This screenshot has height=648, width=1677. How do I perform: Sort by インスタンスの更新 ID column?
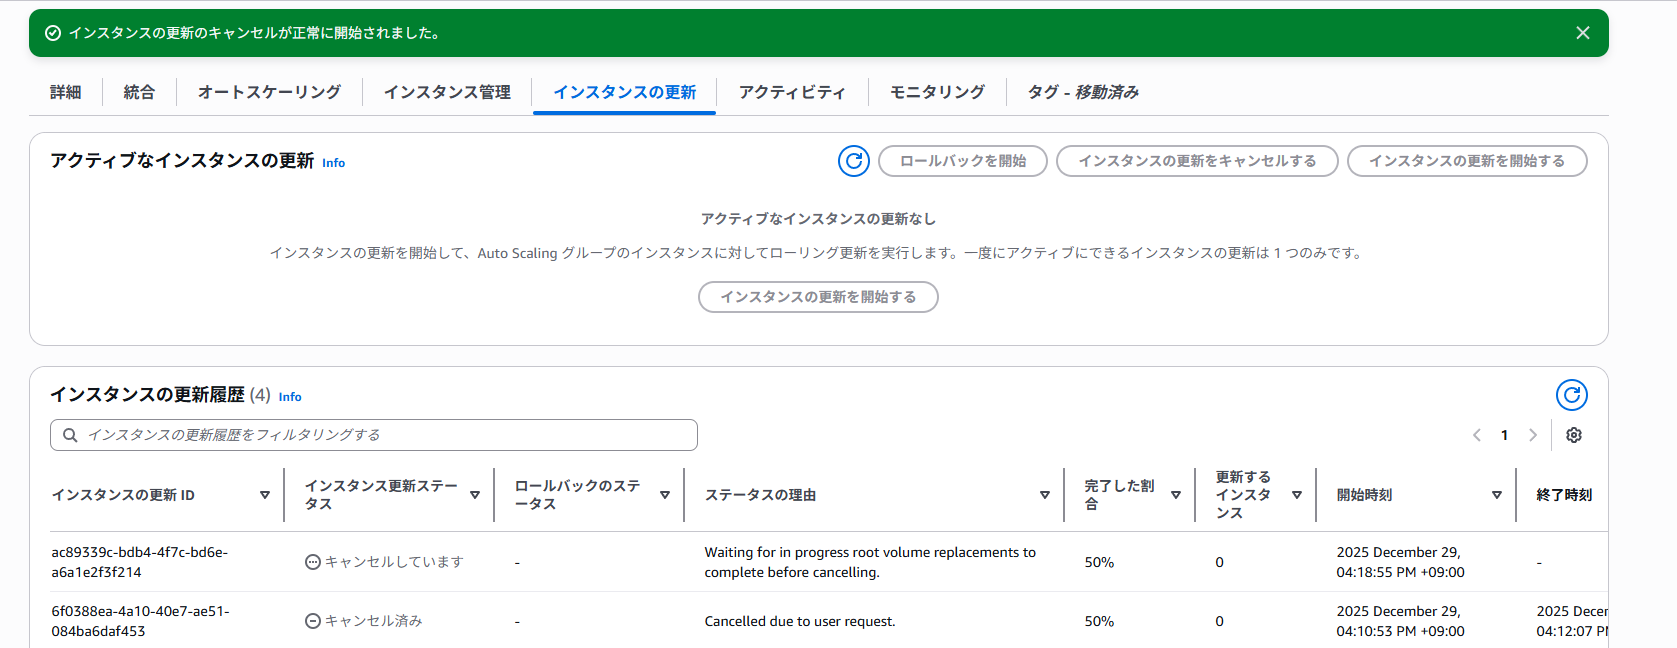coord(265,495)
